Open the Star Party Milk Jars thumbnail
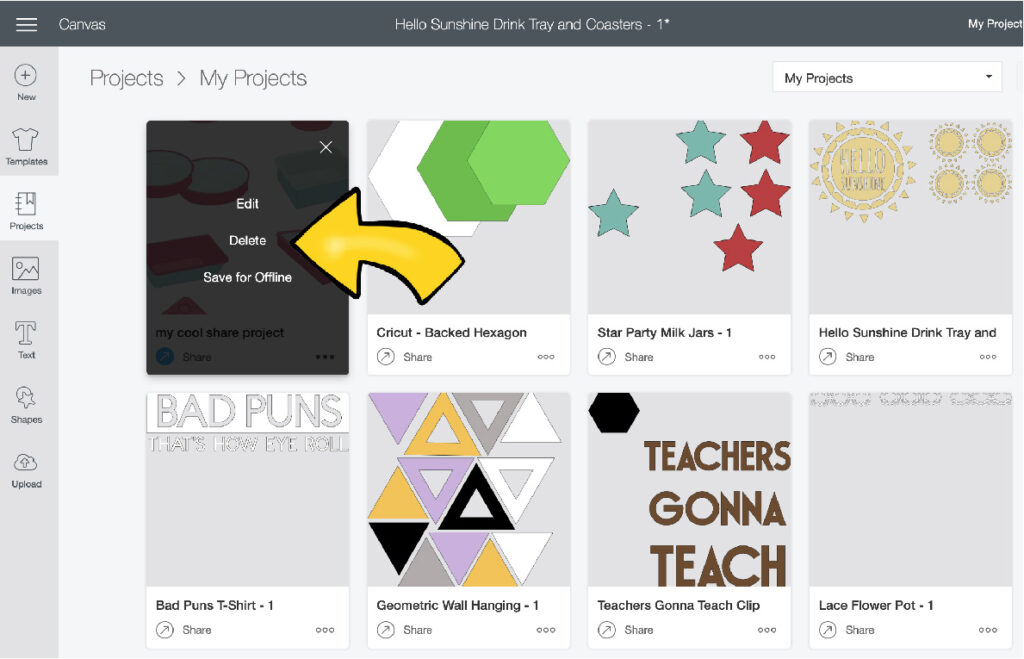The image size is (1024, 659). [x=690, y=217]
